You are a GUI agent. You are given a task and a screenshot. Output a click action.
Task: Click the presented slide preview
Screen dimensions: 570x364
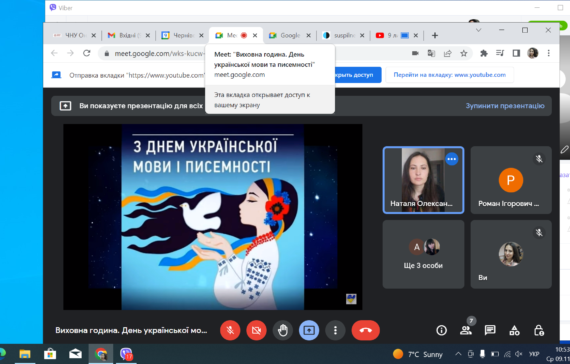click(x=213, y=217)
